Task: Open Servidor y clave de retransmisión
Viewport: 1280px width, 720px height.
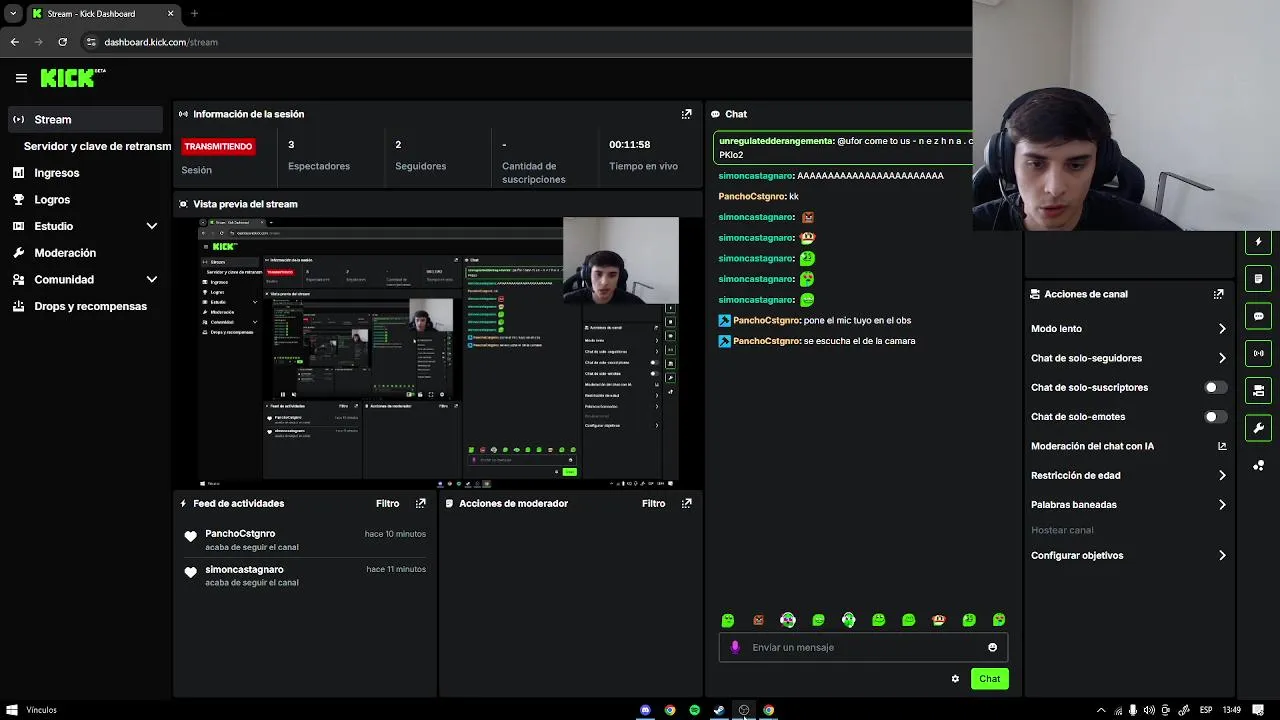Action: point(97,146)
